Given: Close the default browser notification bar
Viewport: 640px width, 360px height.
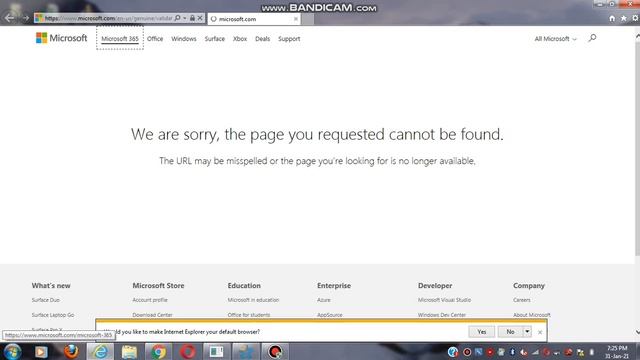Looking at the screenshot, I should pyautogui.click(x=540, y=332).
